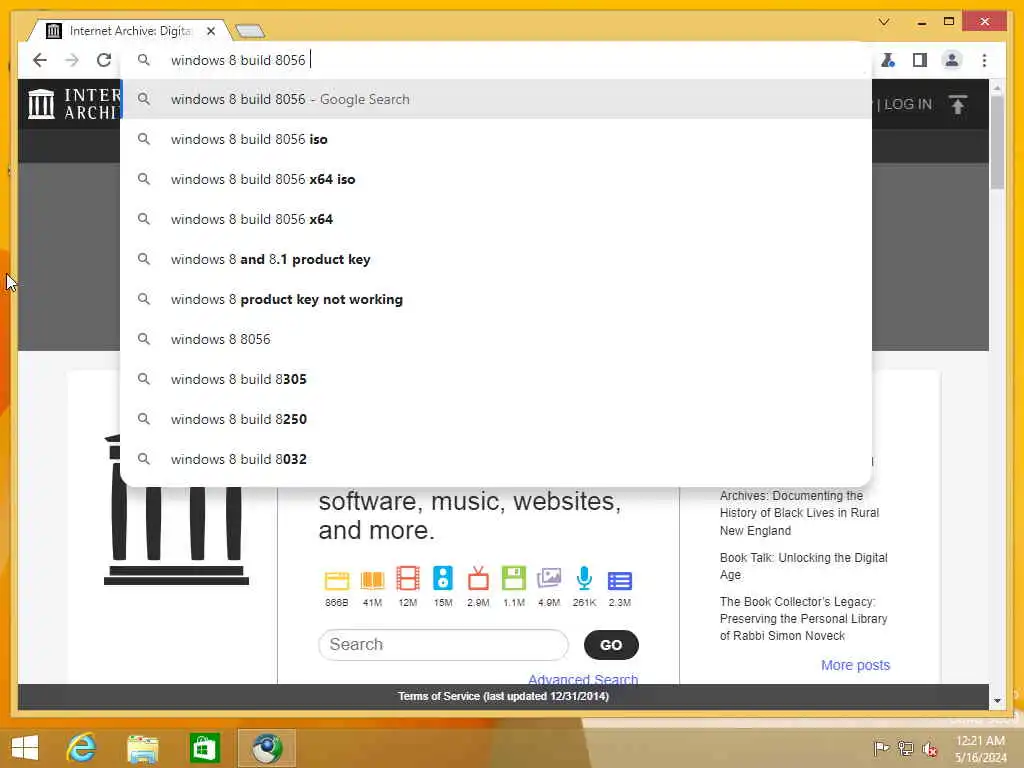Screen dimensions: 1024x768
Task: Open the Chrome profile avatar
Action: coord(952,60)
